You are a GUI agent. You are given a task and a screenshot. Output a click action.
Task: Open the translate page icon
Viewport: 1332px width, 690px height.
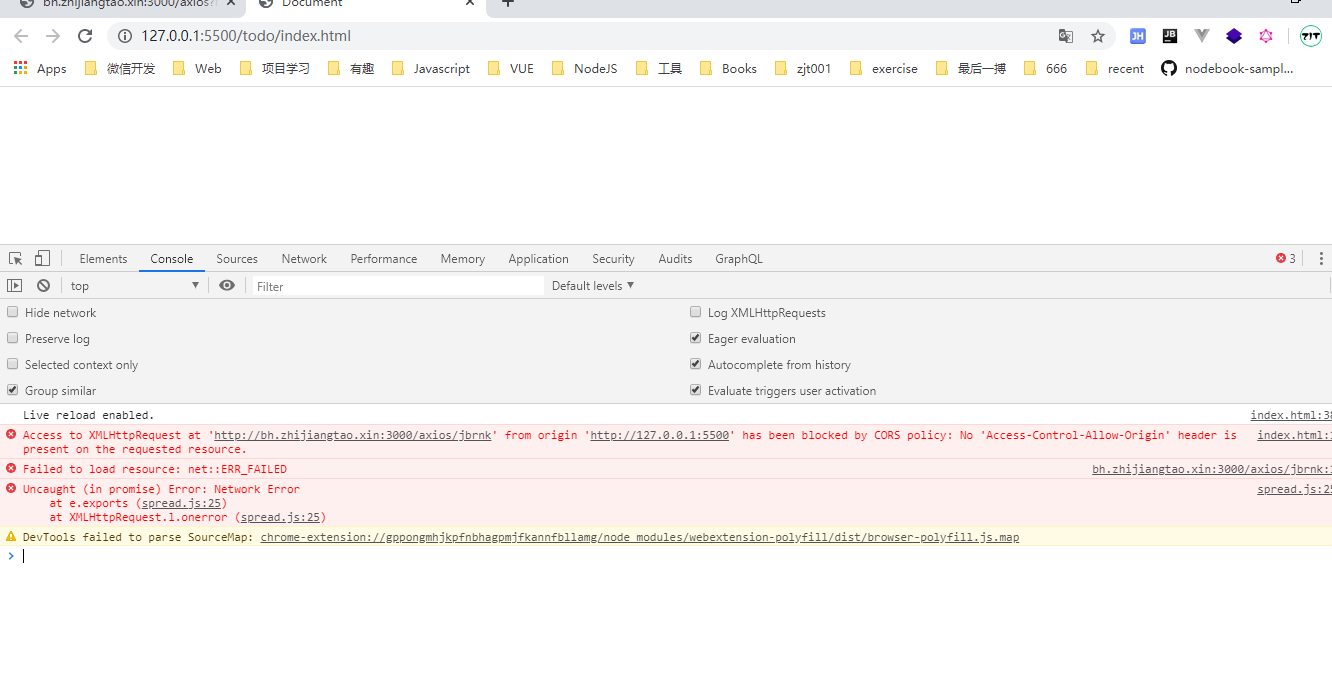(x=1066, y=36)
